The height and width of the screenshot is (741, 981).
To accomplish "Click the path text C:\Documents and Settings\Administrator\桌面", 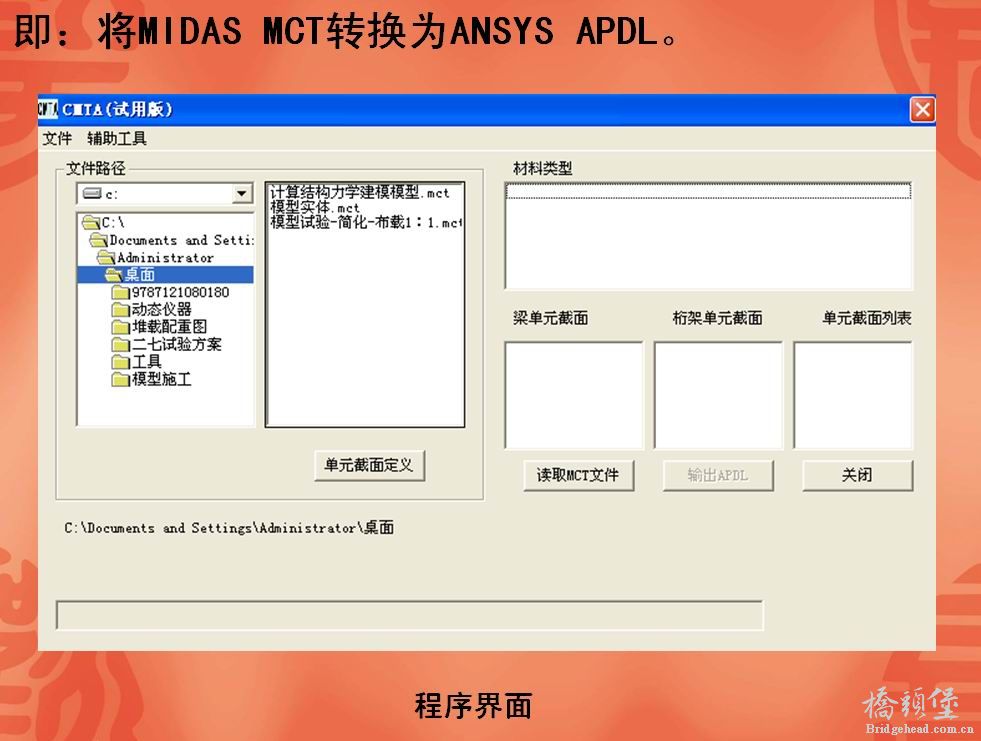I will coord(229,528).
